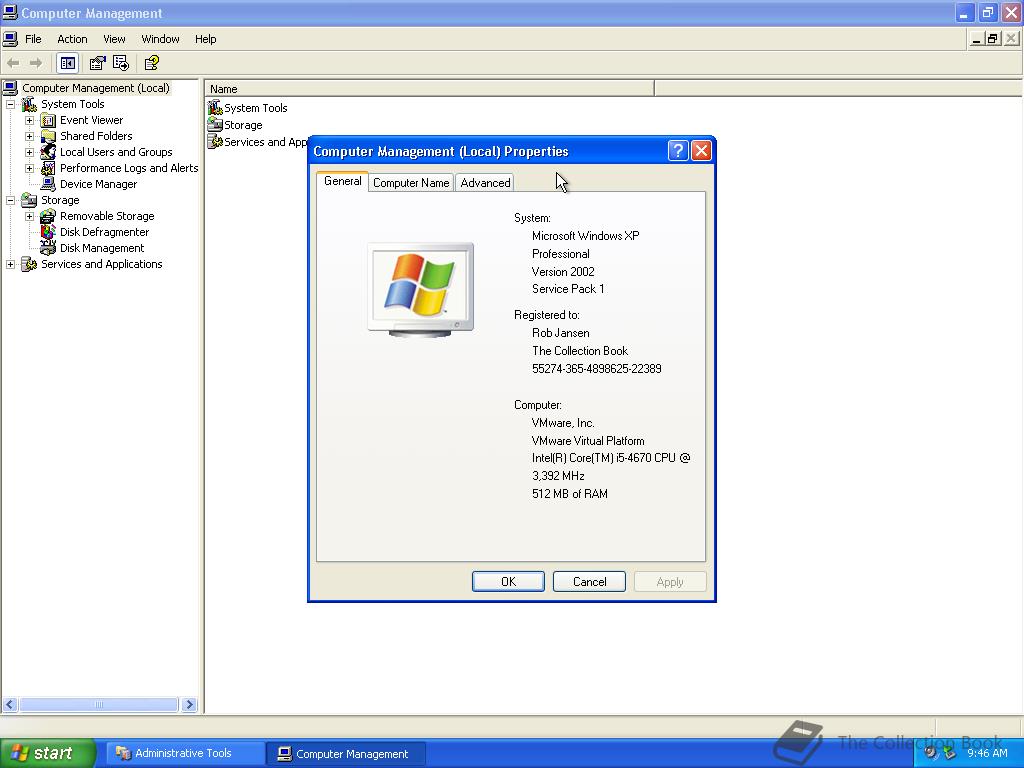Switch to the Computer Name tab
This screenshot has height=768, width=1024.
click(411, 183)
